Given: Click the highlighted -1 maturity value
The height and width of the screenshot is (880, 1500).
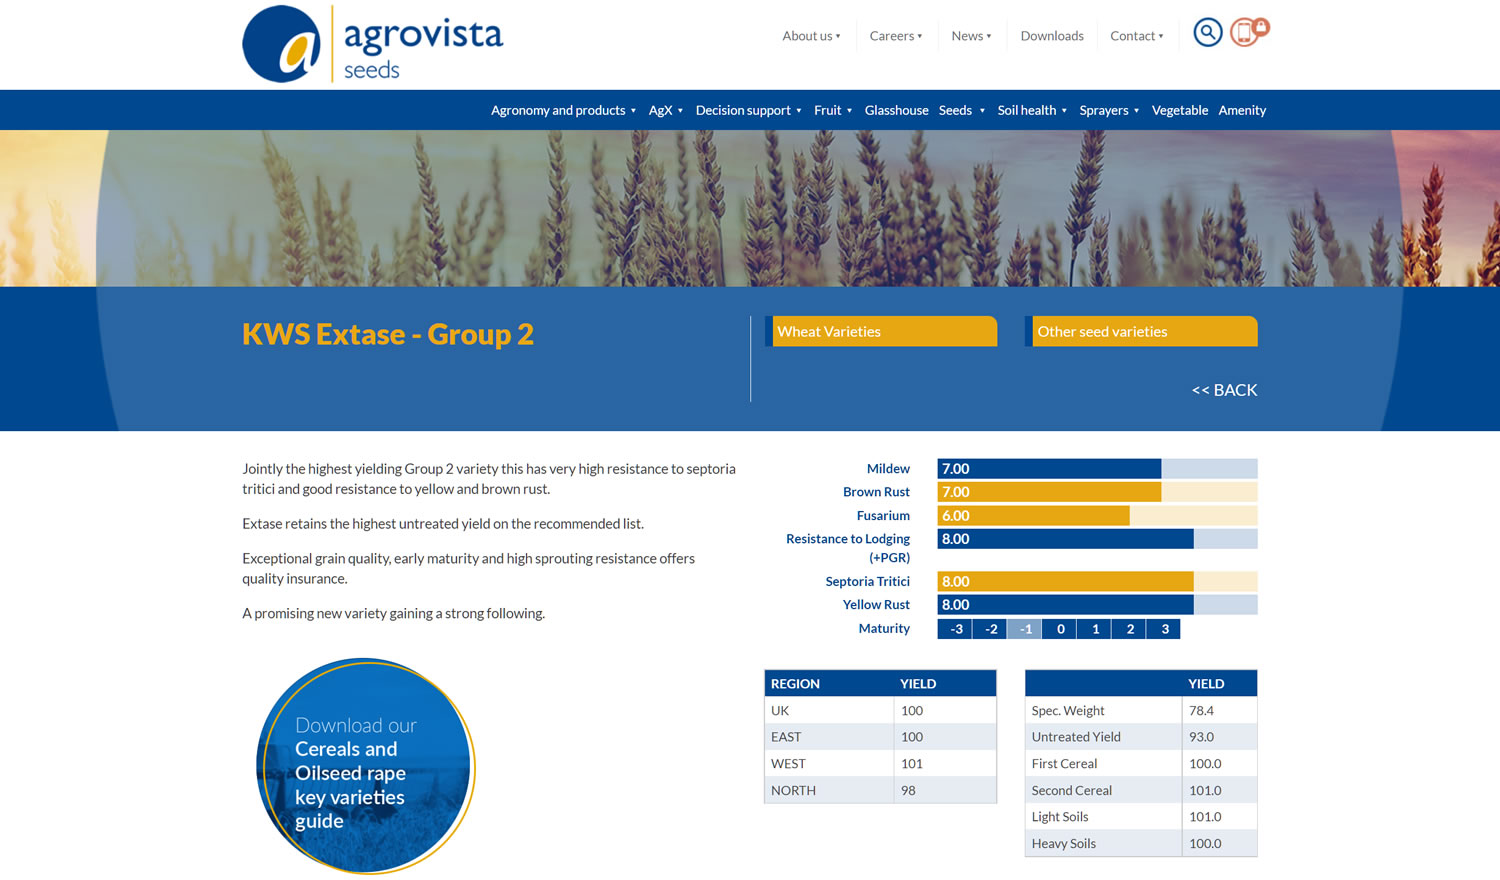Looking at the screenshot, I should 1024,629.
